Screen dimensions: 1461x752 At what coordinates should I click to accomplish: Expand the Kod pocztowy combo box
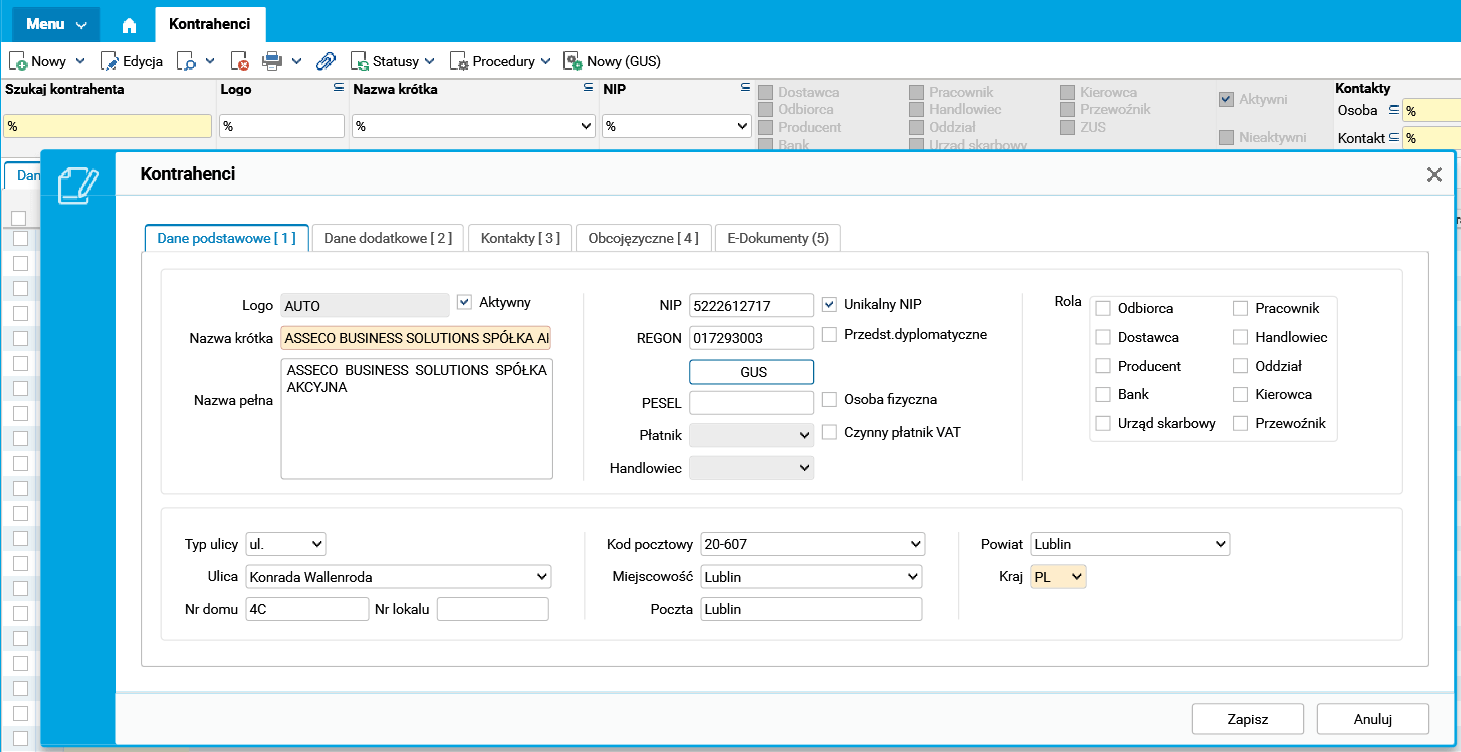pos(813,544)
